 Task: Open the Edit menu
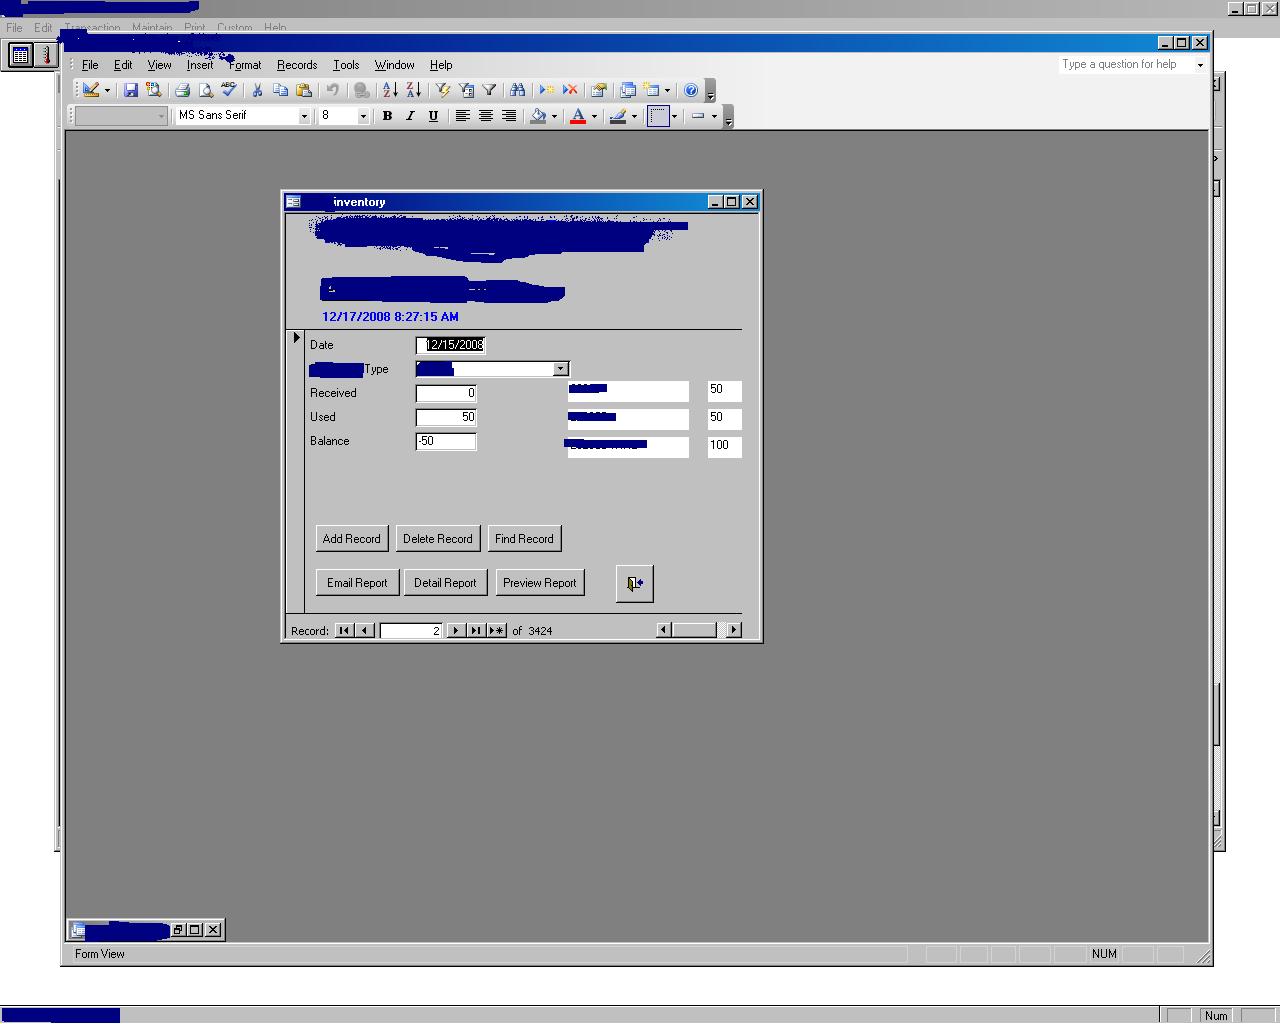click(123, 65)
